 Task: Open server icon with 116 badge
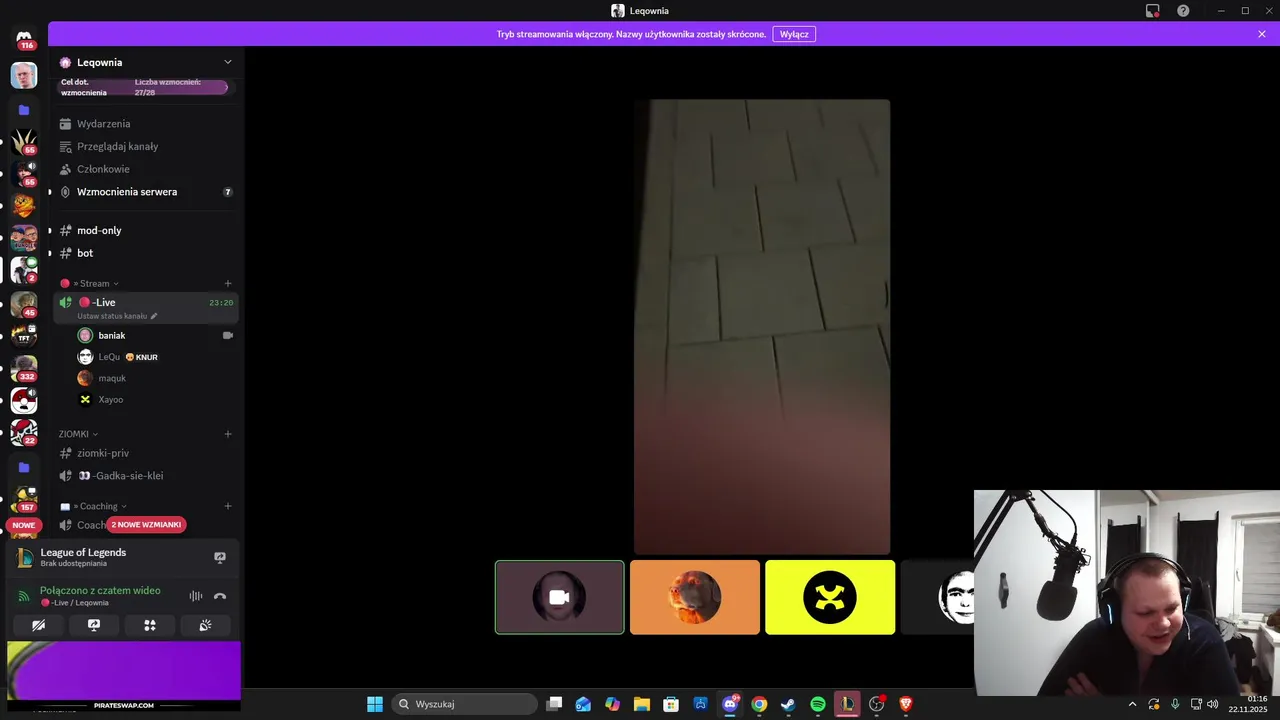24,39
